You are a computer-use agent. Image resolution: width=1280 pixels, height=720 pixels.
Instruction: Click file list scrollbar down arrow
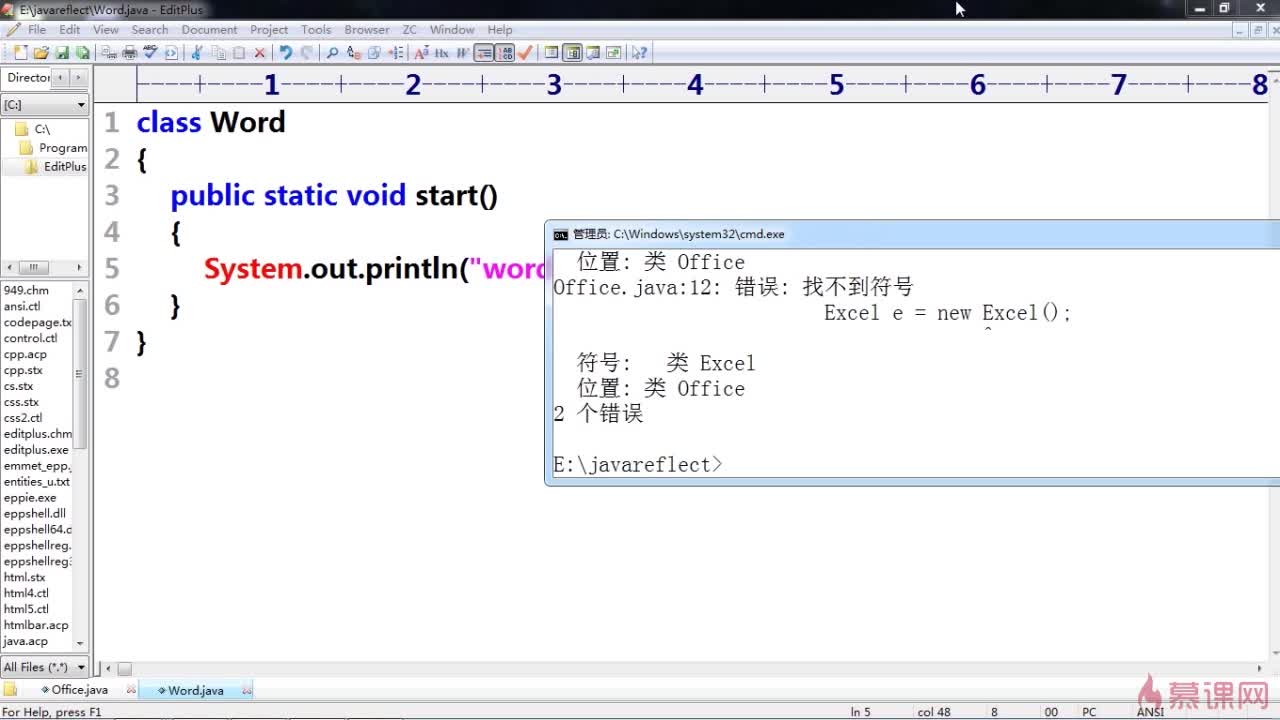click(81, 645)
